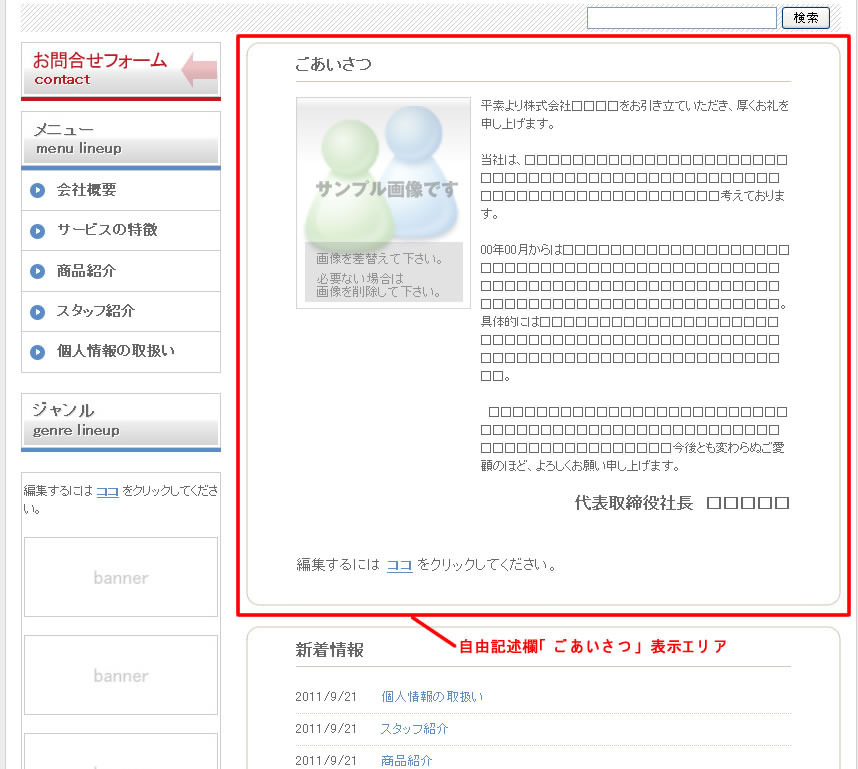The width and height of the screenshot is (858, 769).
Task: Click the blue arrow icon beside 個人情報の取扱い
Action: 37,351
